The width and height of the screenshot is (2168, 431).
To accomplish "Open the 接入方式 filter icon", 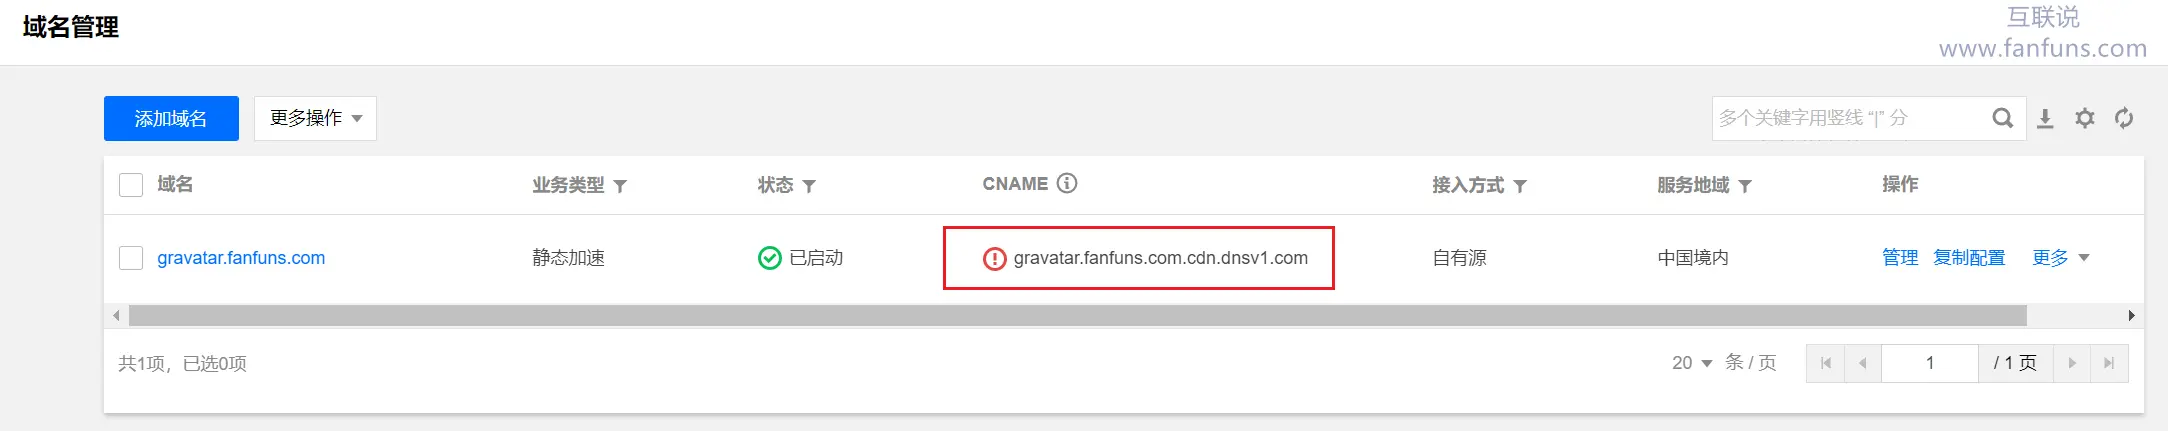I will pos(1520,186).
